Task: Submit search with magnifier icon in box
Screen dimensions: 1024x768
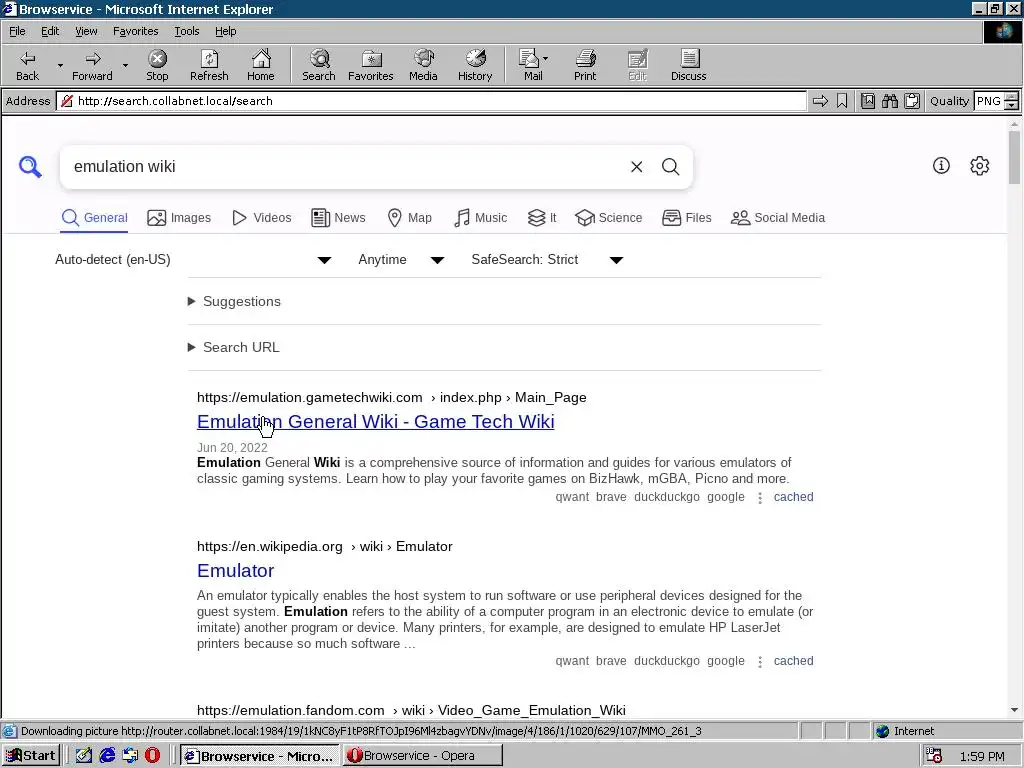Action: 671,167
